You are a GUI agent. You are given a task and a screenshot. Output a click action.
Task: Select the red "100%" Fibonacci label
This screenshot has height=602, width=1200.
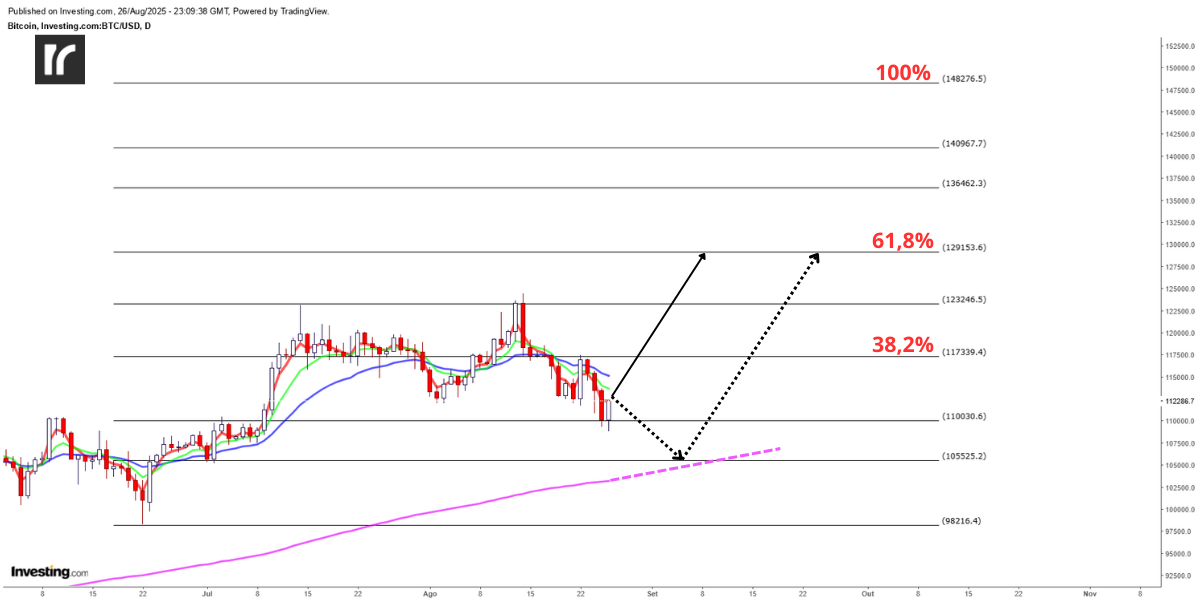(904, 73)
